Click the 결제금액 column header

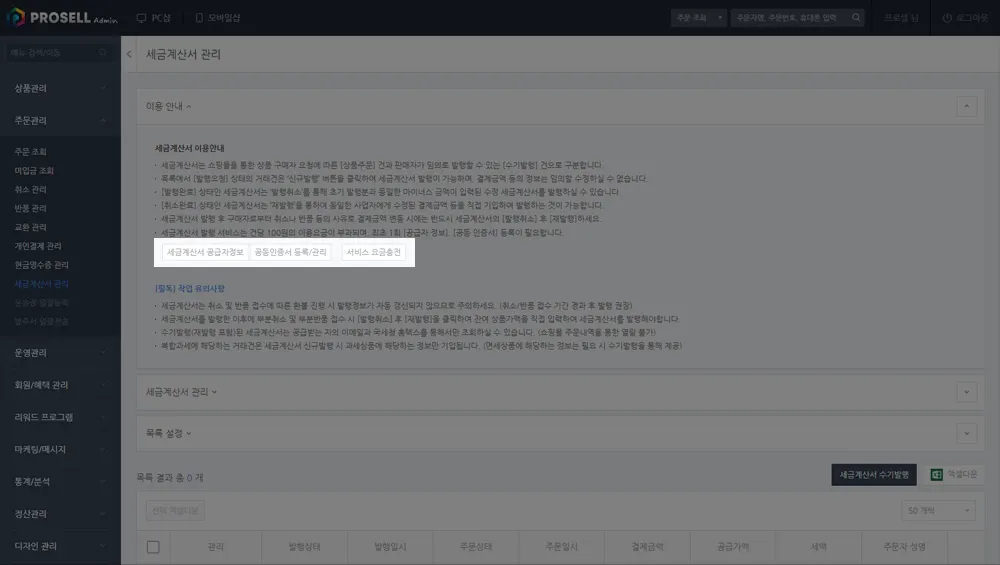pyautogui.click(x=647, y=547)
